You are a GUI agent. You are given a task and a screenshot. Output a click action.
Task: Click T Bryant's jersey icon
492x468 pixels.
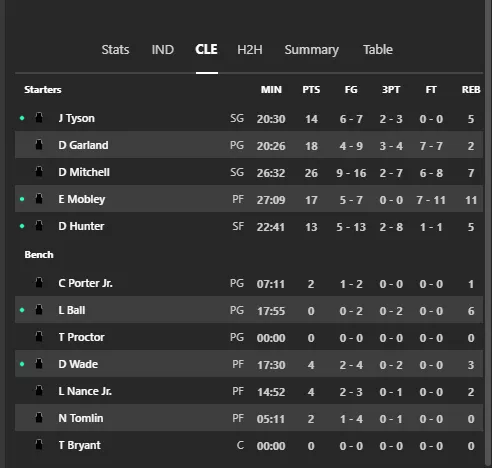[x=39, y=445]
